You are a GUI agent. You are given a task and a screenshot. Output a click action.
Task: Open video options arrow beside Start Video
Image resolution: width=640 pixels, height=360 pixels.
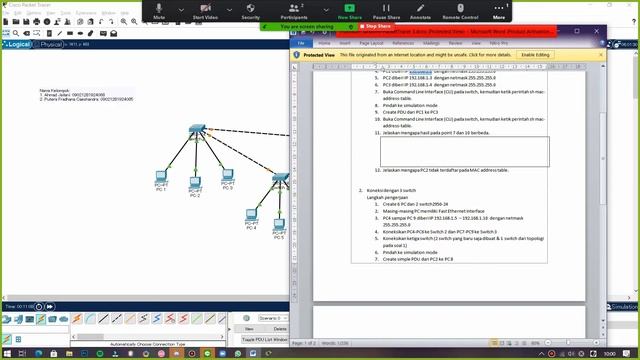tap(229, 9)
